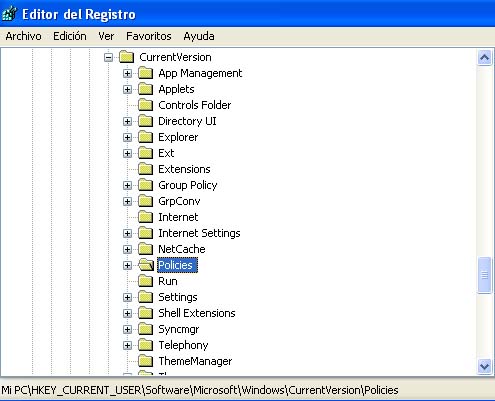This screenshot has height=401, width=495.
Task: Click the Run folder icon
Action: [x=146, y=281]
